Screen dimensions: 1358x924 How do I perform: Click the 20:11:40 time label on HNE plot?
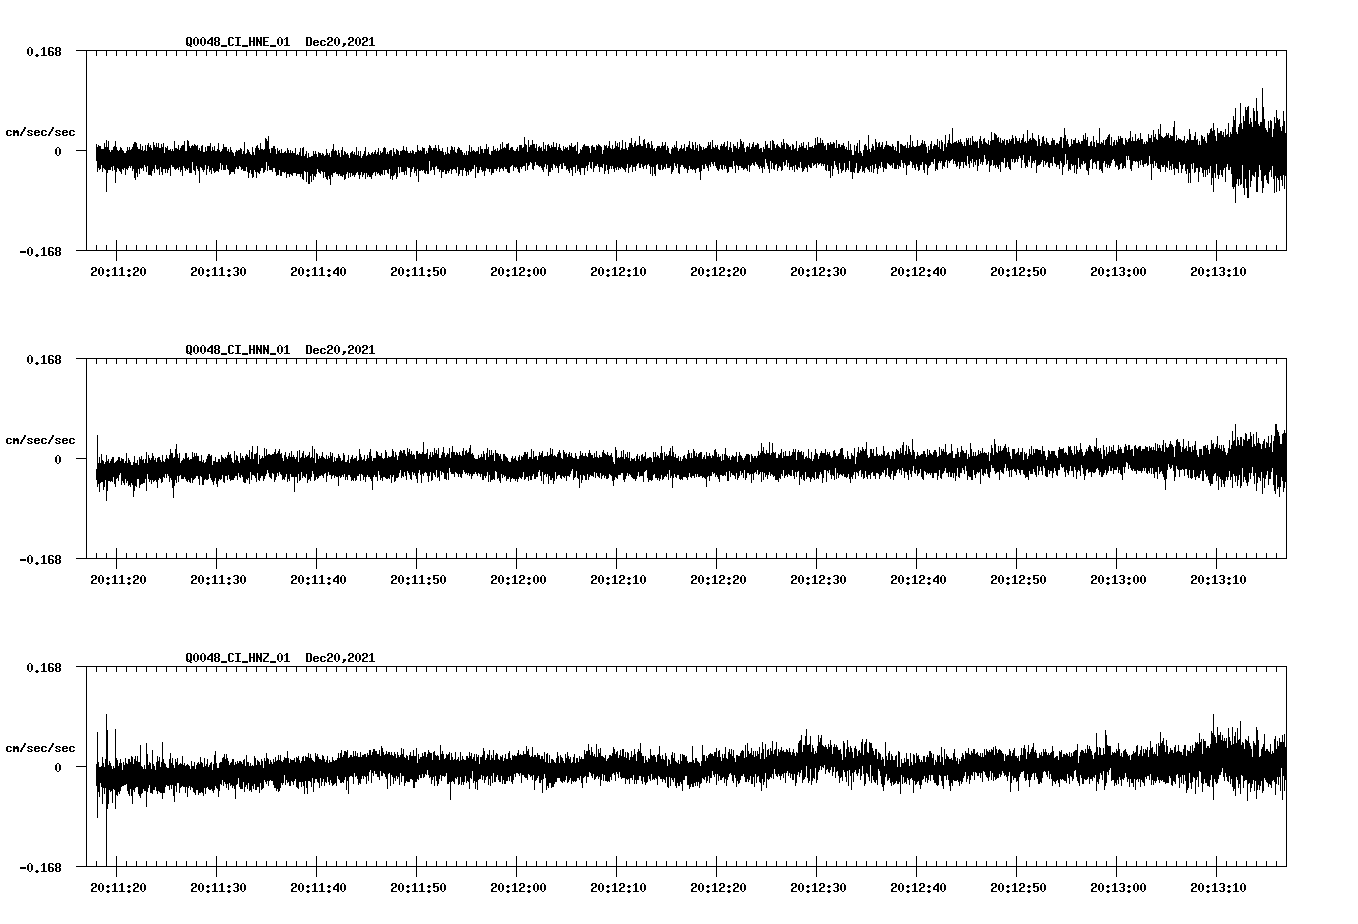(x=318, y=272)
